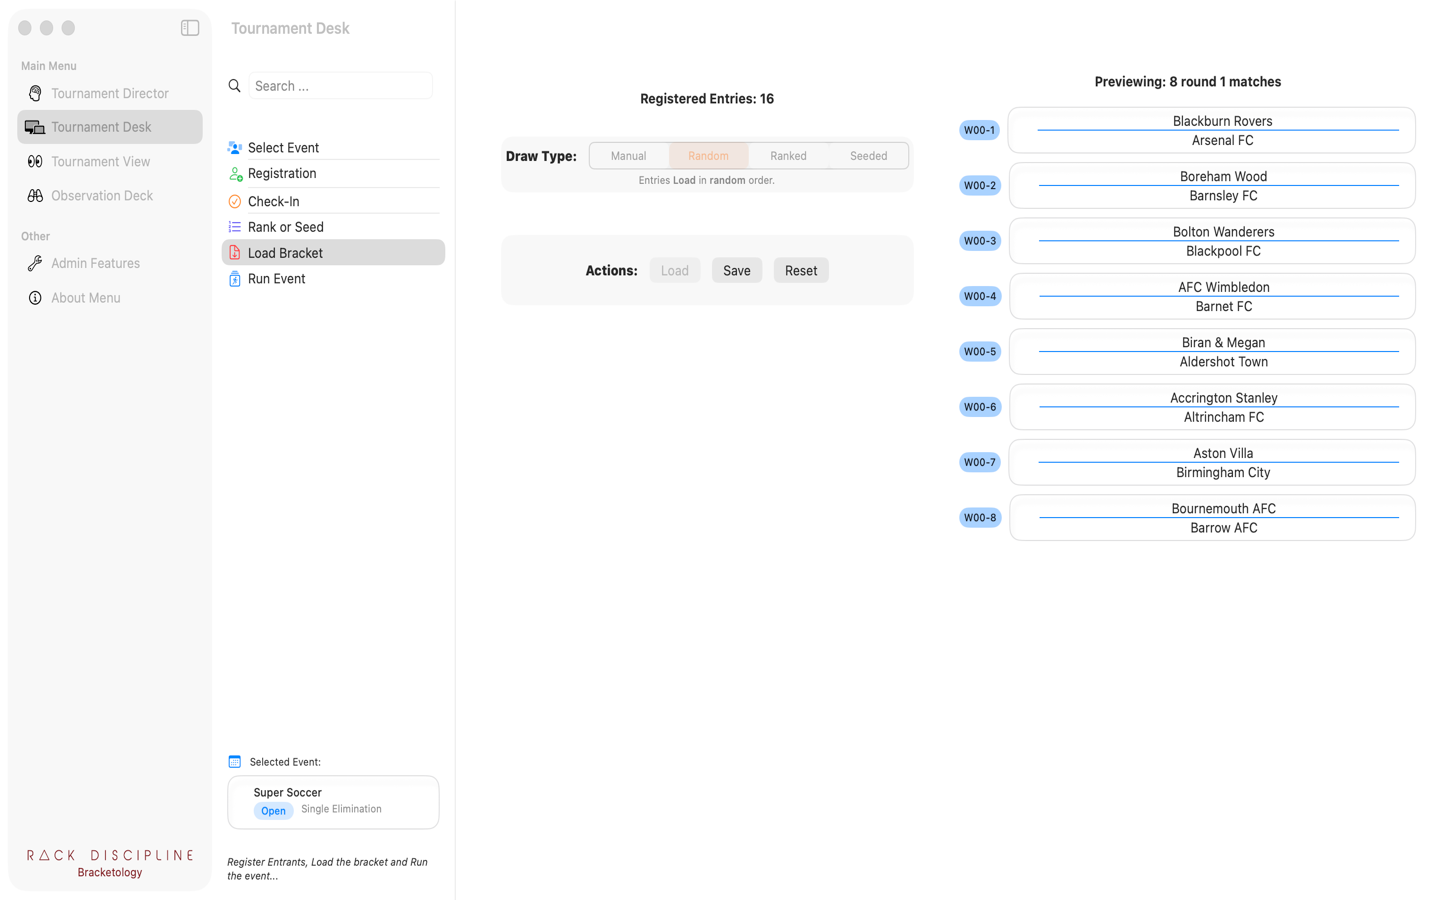This screenshot has width=1440, height=900.
Task: Open Tournament View menu item
Action: pos(110,161)
